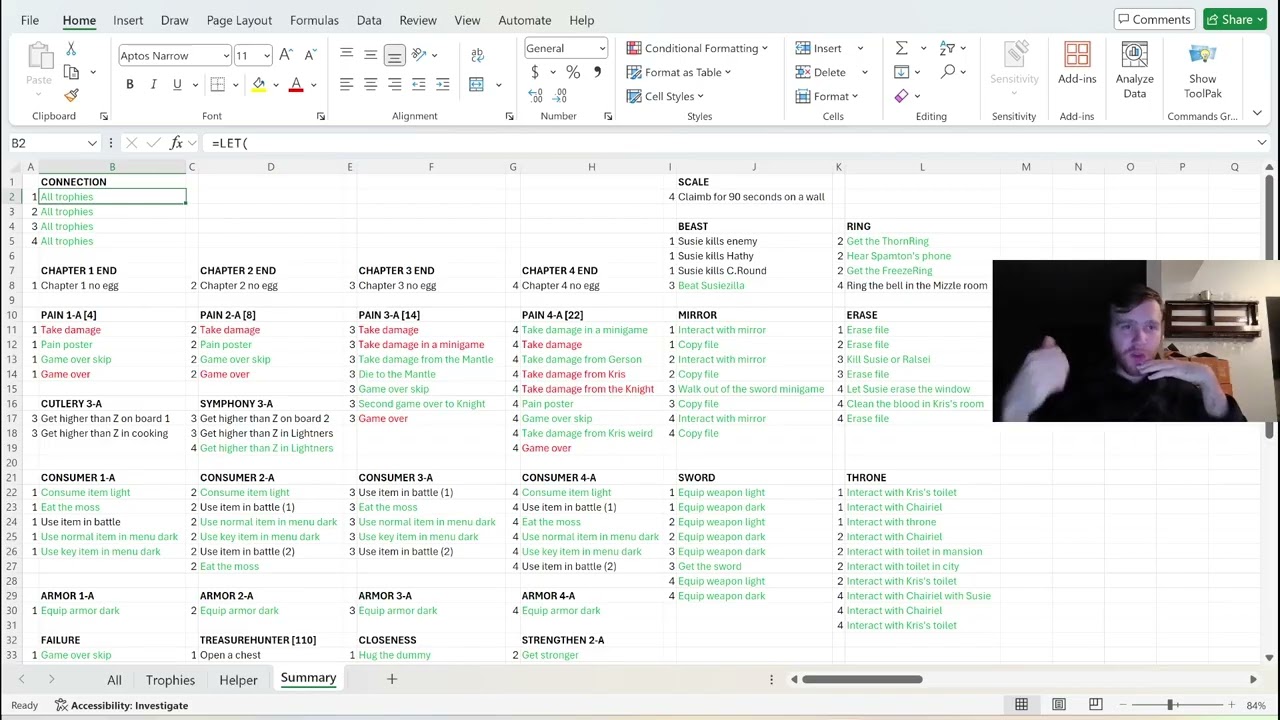The image size is (1280, 720).
Task: Switch to Page Break Preview icon
Action: (1096, 705)
